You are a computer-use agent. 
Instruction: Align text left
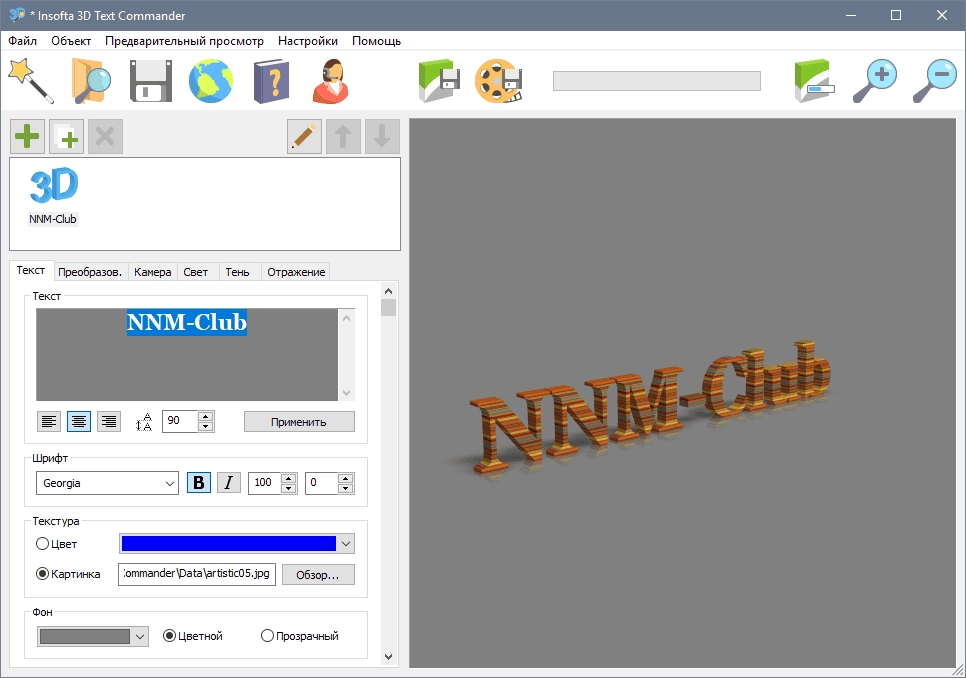point(49,421)
